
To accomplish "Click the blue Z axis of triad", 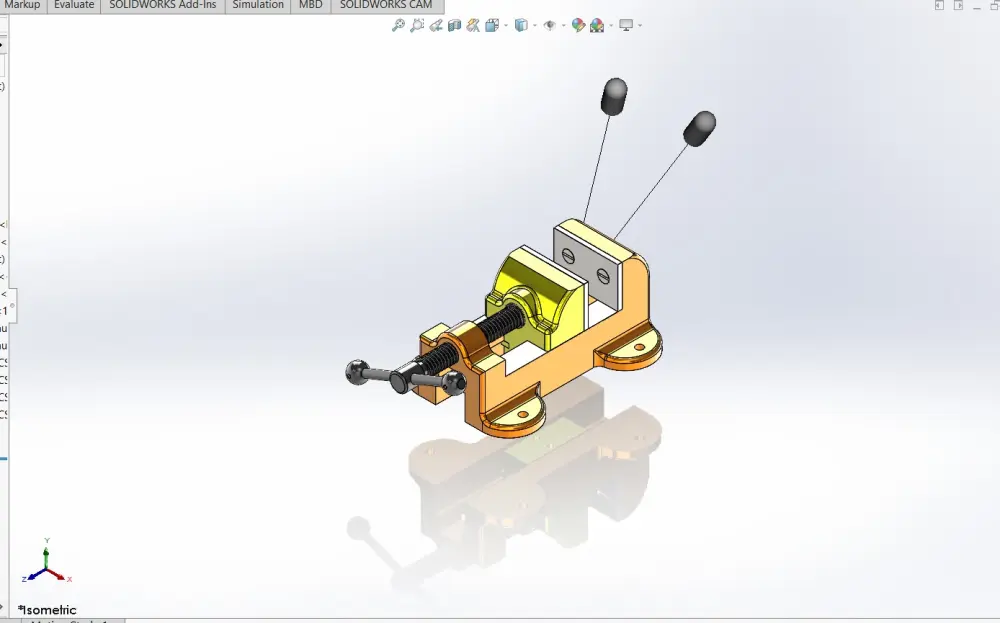I will coord(34,575).
